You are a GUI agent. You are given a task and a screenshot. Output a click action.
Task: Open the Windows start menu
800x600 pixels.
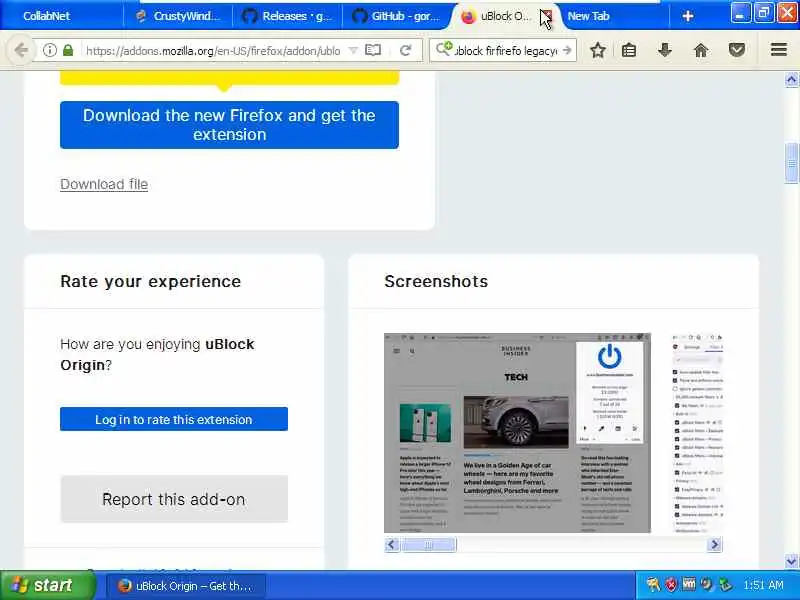47,585
